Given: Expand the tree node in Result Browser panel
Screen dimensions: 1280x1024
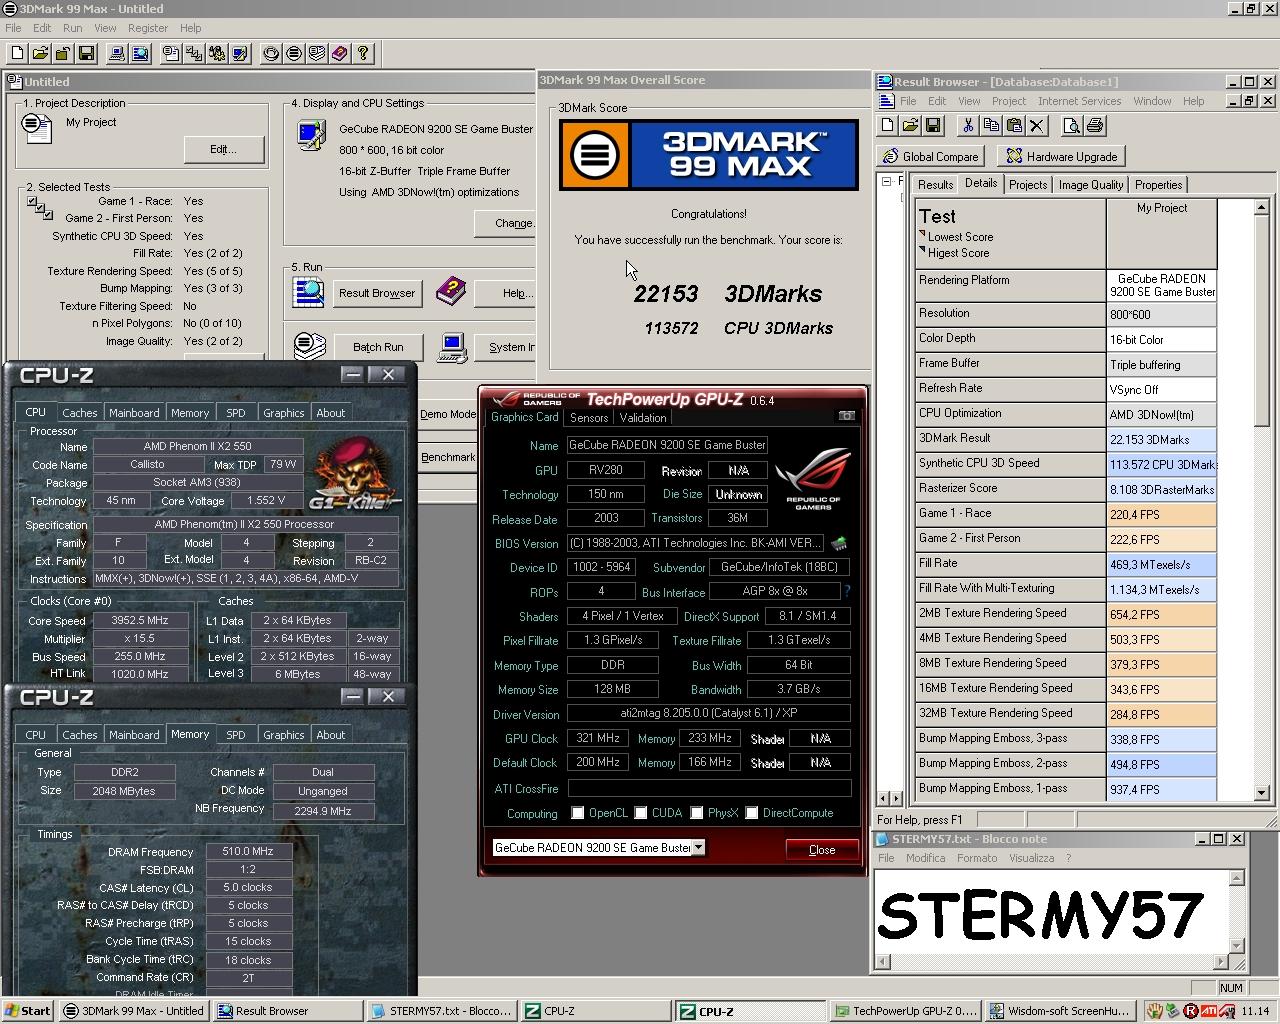Looking at the screenshot, I should click(886, 182).
